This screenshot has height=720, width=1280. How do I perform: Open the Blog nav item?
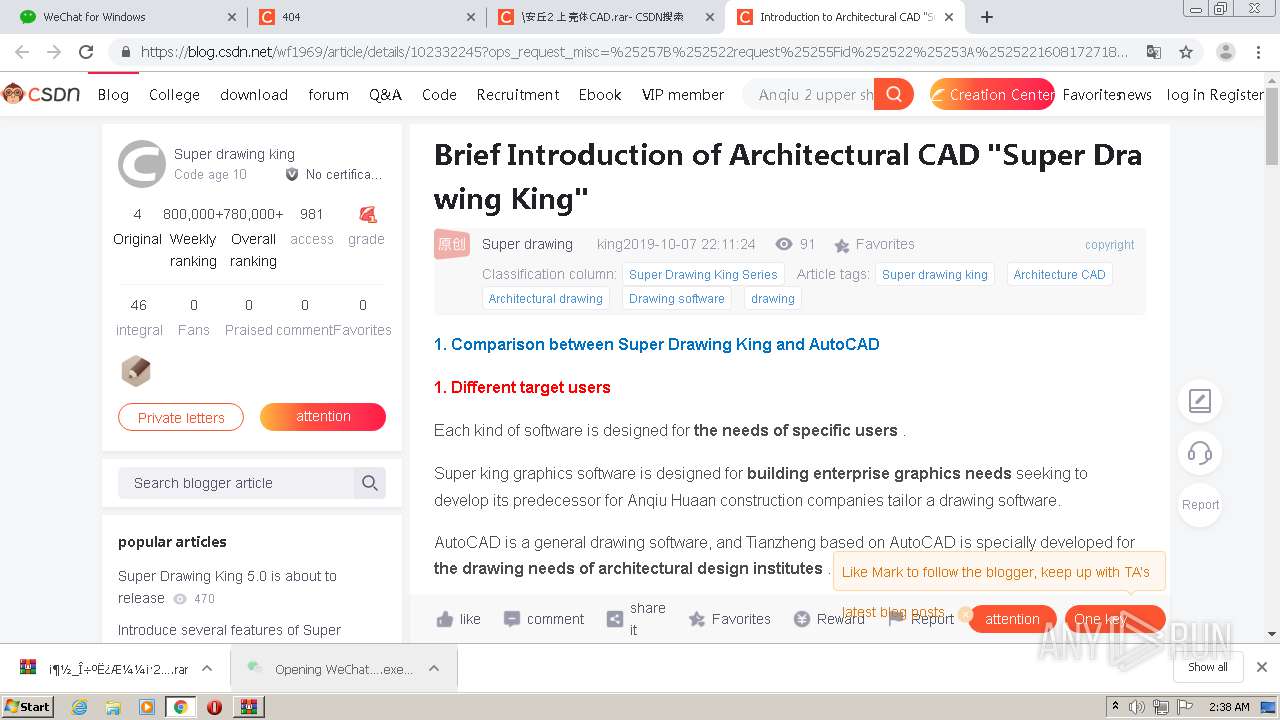pyautogui.click(x=113, y=94)
